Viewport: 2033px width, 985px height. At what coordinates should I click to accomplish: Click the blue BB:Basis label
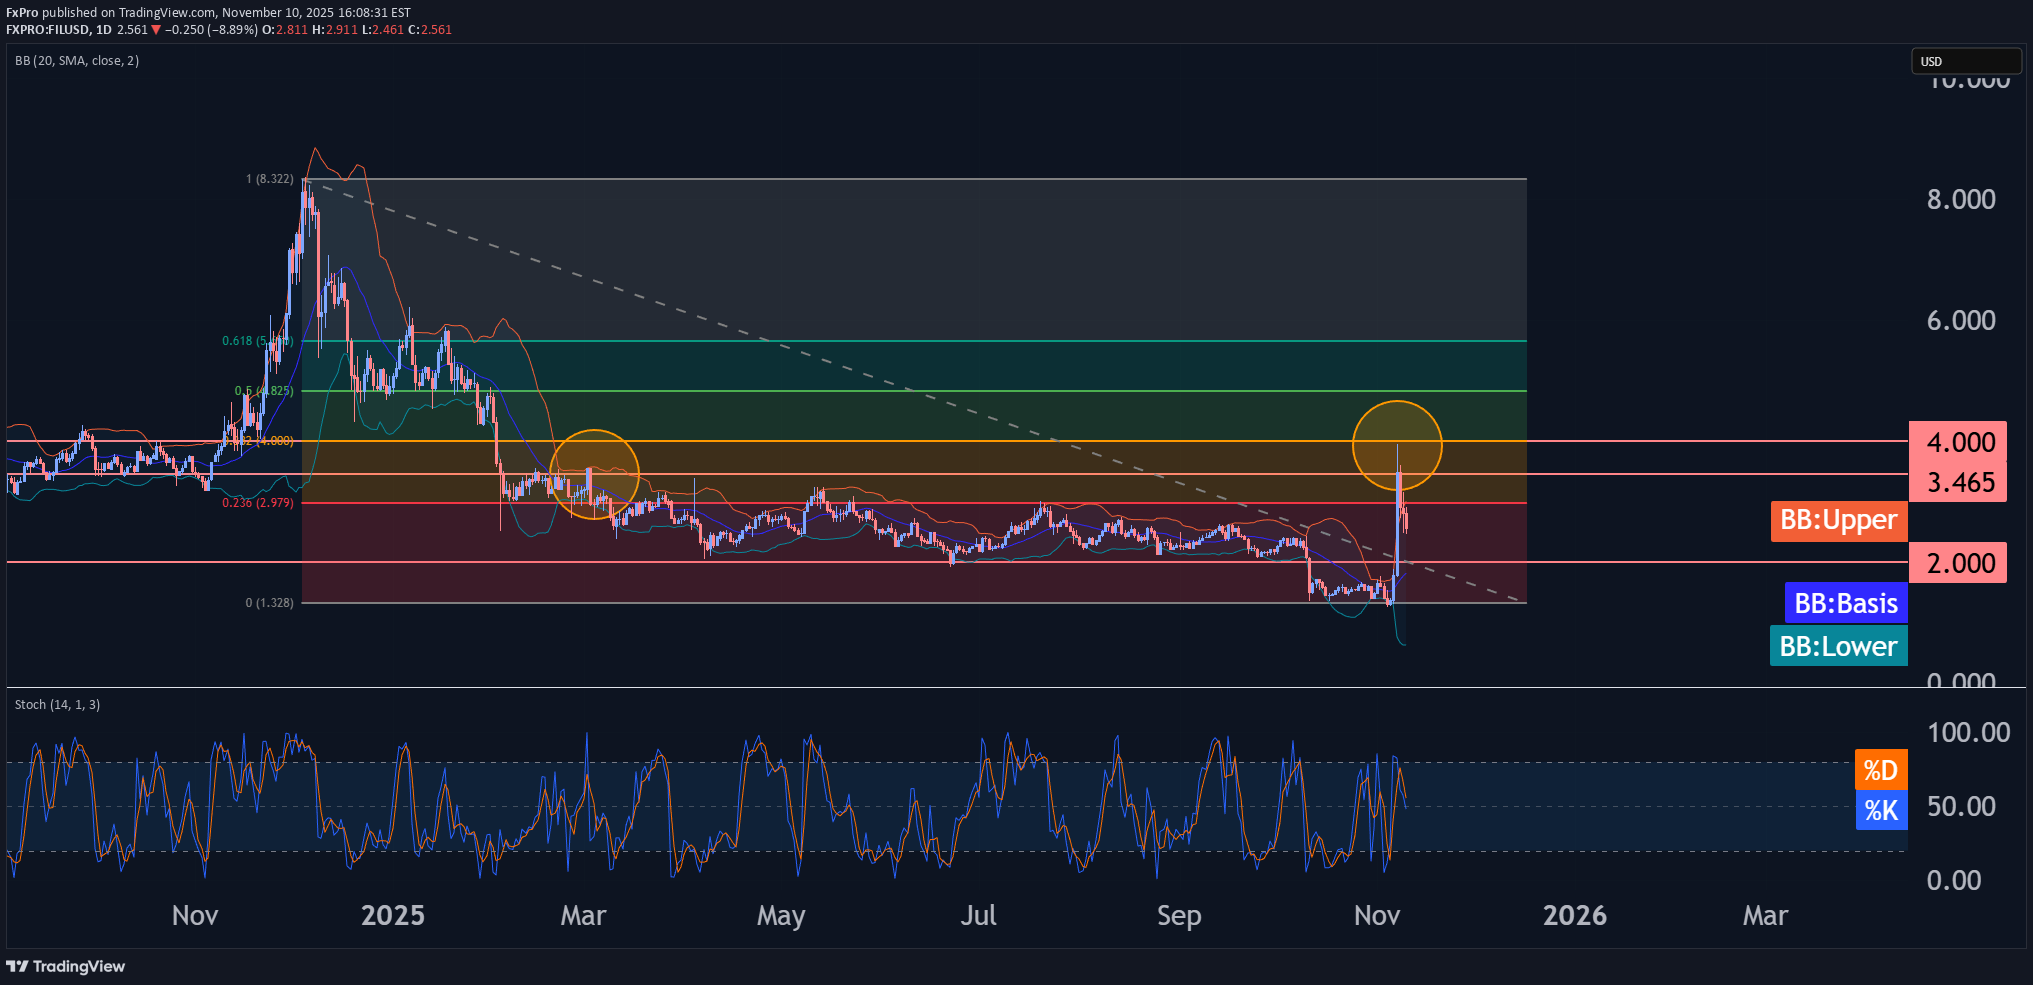(x=1845, y=604)
